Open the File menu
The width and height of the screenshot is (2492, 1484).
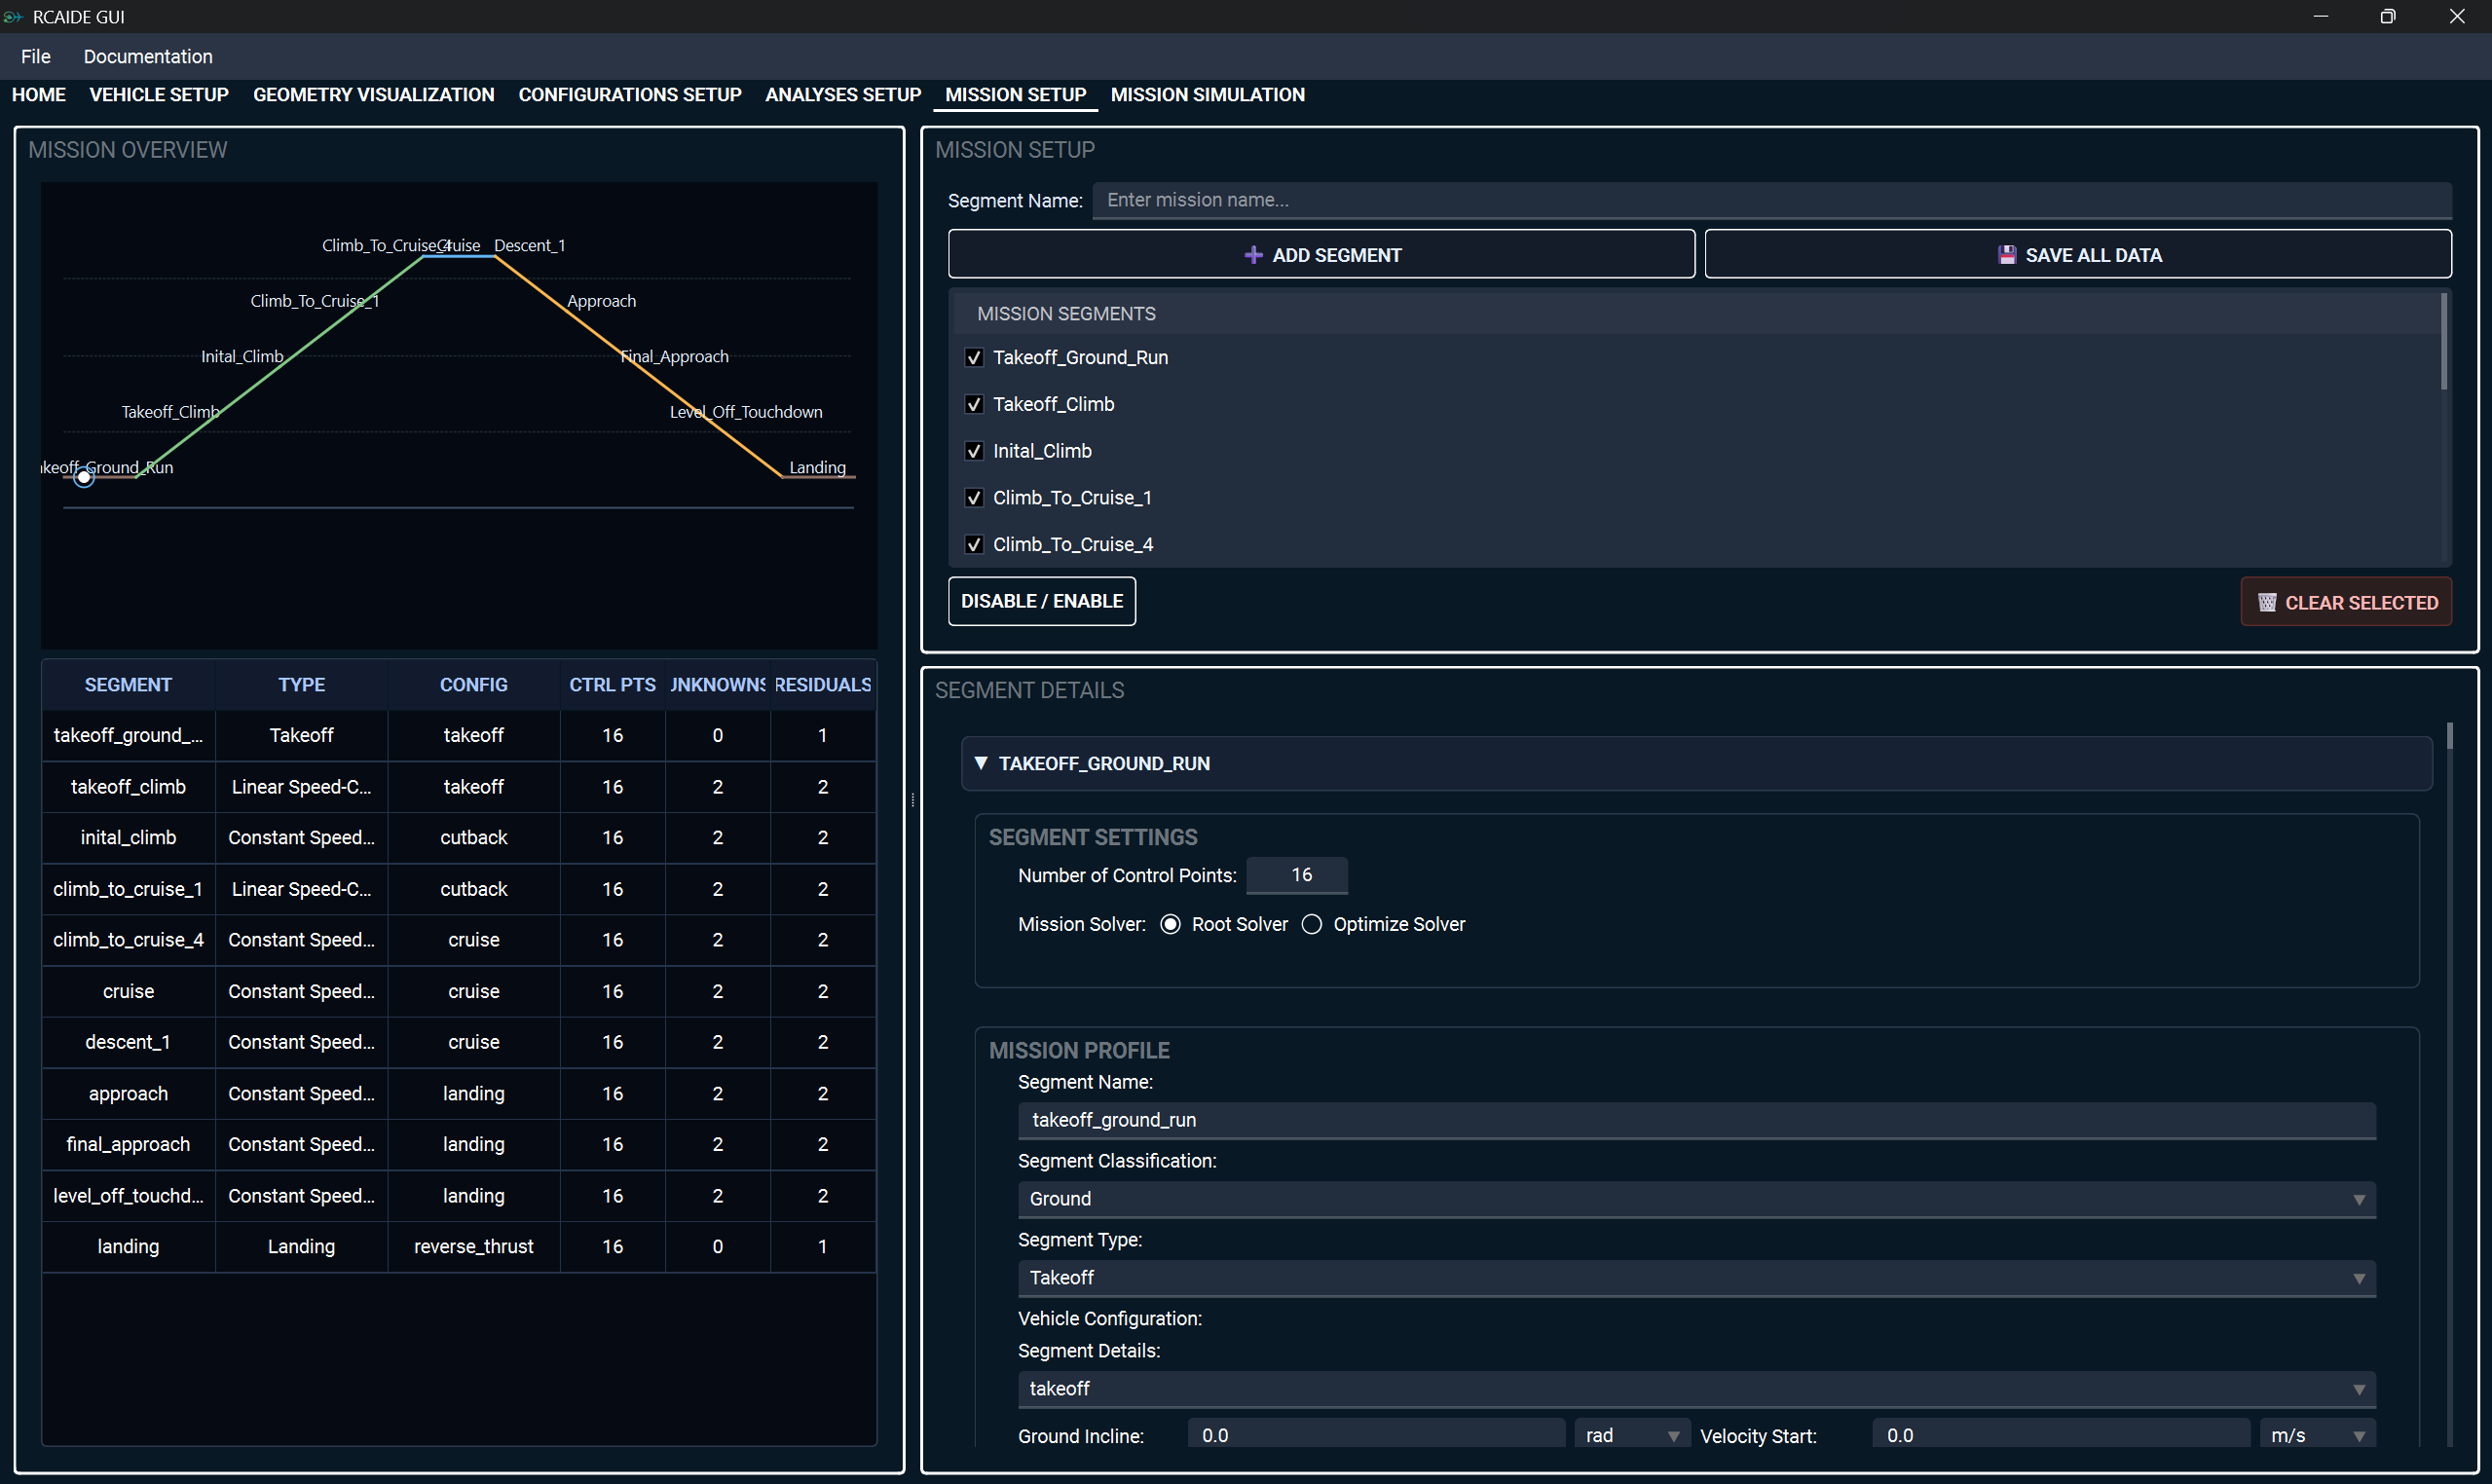click(36, 56)
